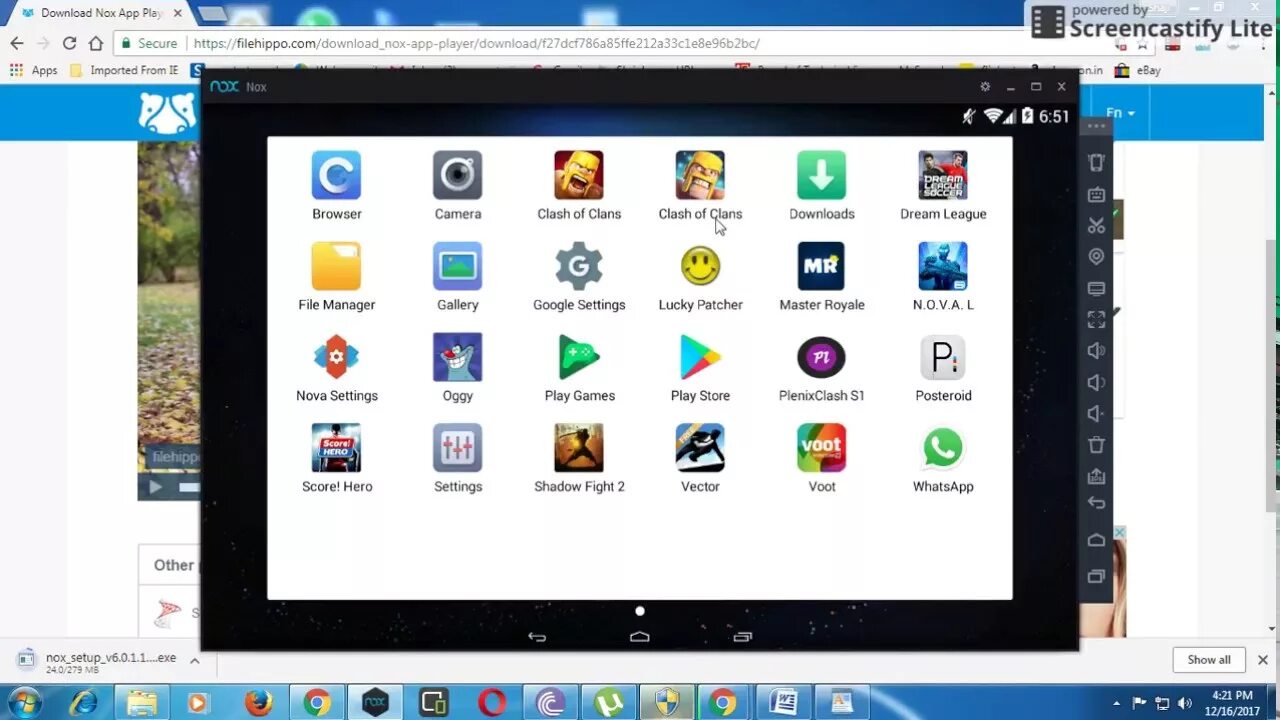Click the Nox shake device icon

click(1096, 163)
